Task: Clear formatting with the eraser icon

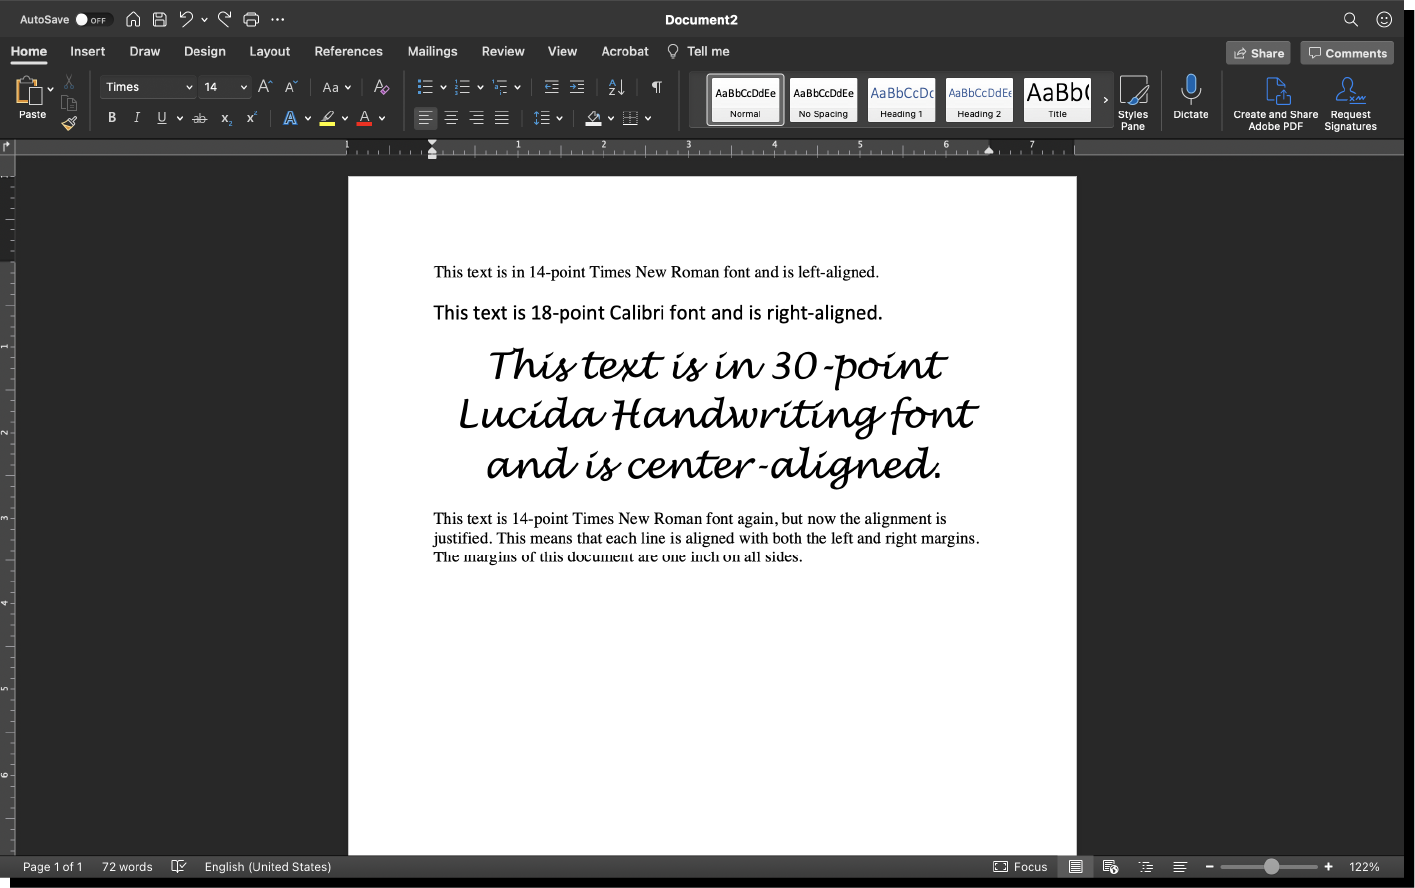Action: tap(381, 88)
